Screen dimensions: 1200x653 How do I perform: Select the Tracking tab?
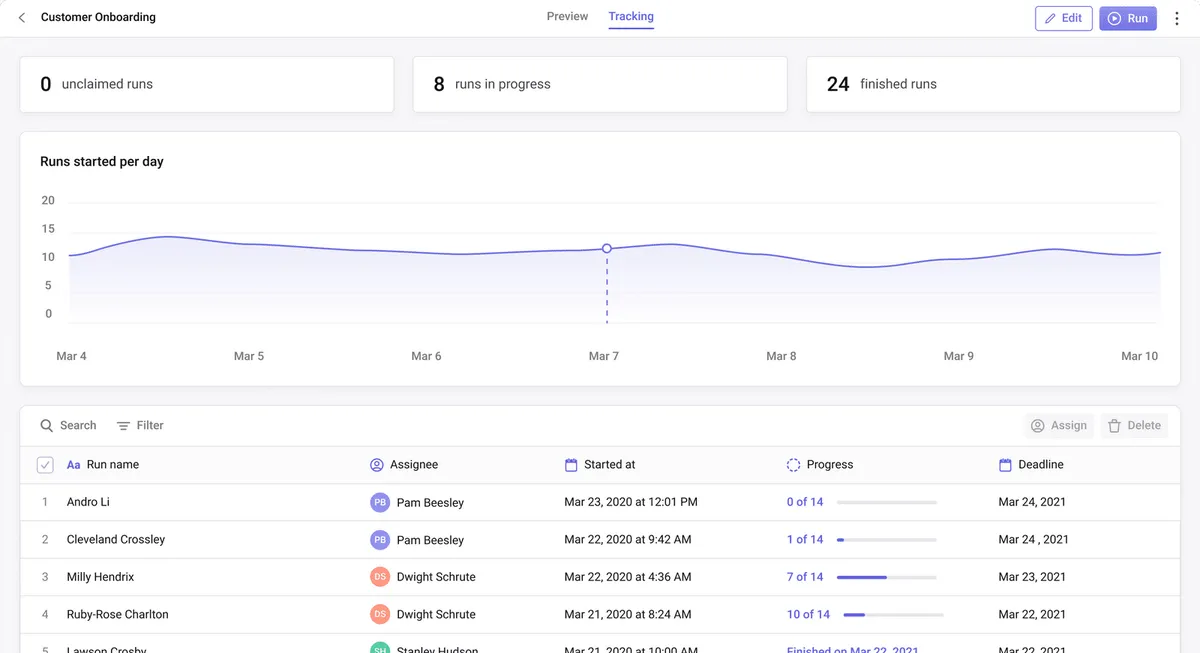pos(631,17)
